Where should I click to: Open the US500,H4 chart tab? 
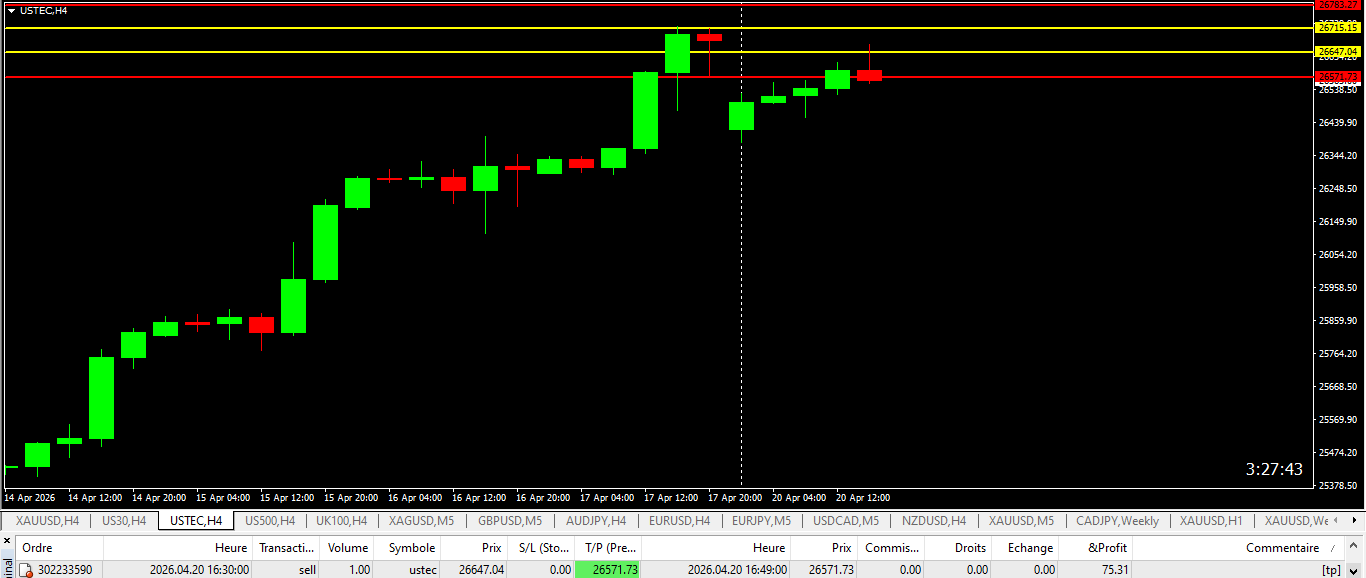[x=270, y=521]
